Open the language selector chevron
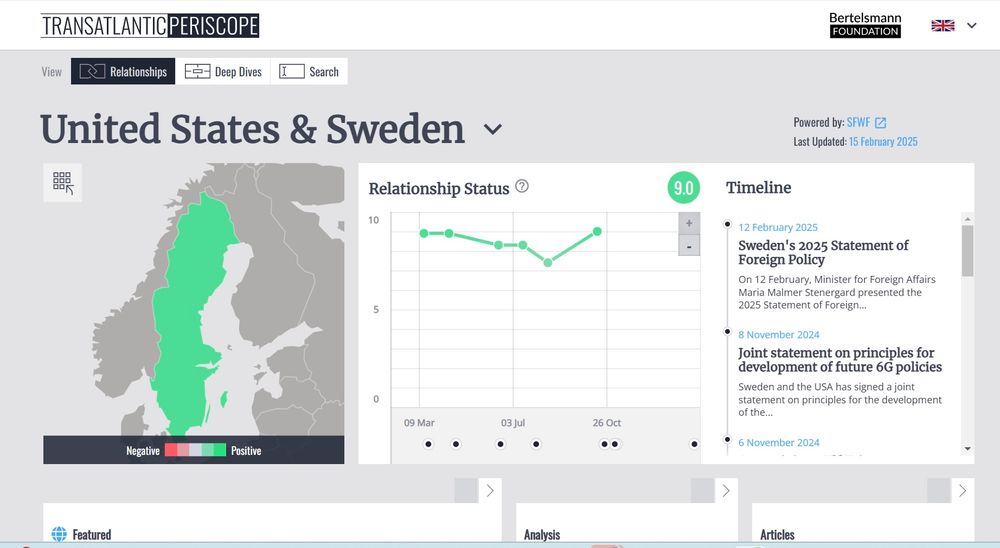This screenshot has width=1000, height=548. (971, 26)
